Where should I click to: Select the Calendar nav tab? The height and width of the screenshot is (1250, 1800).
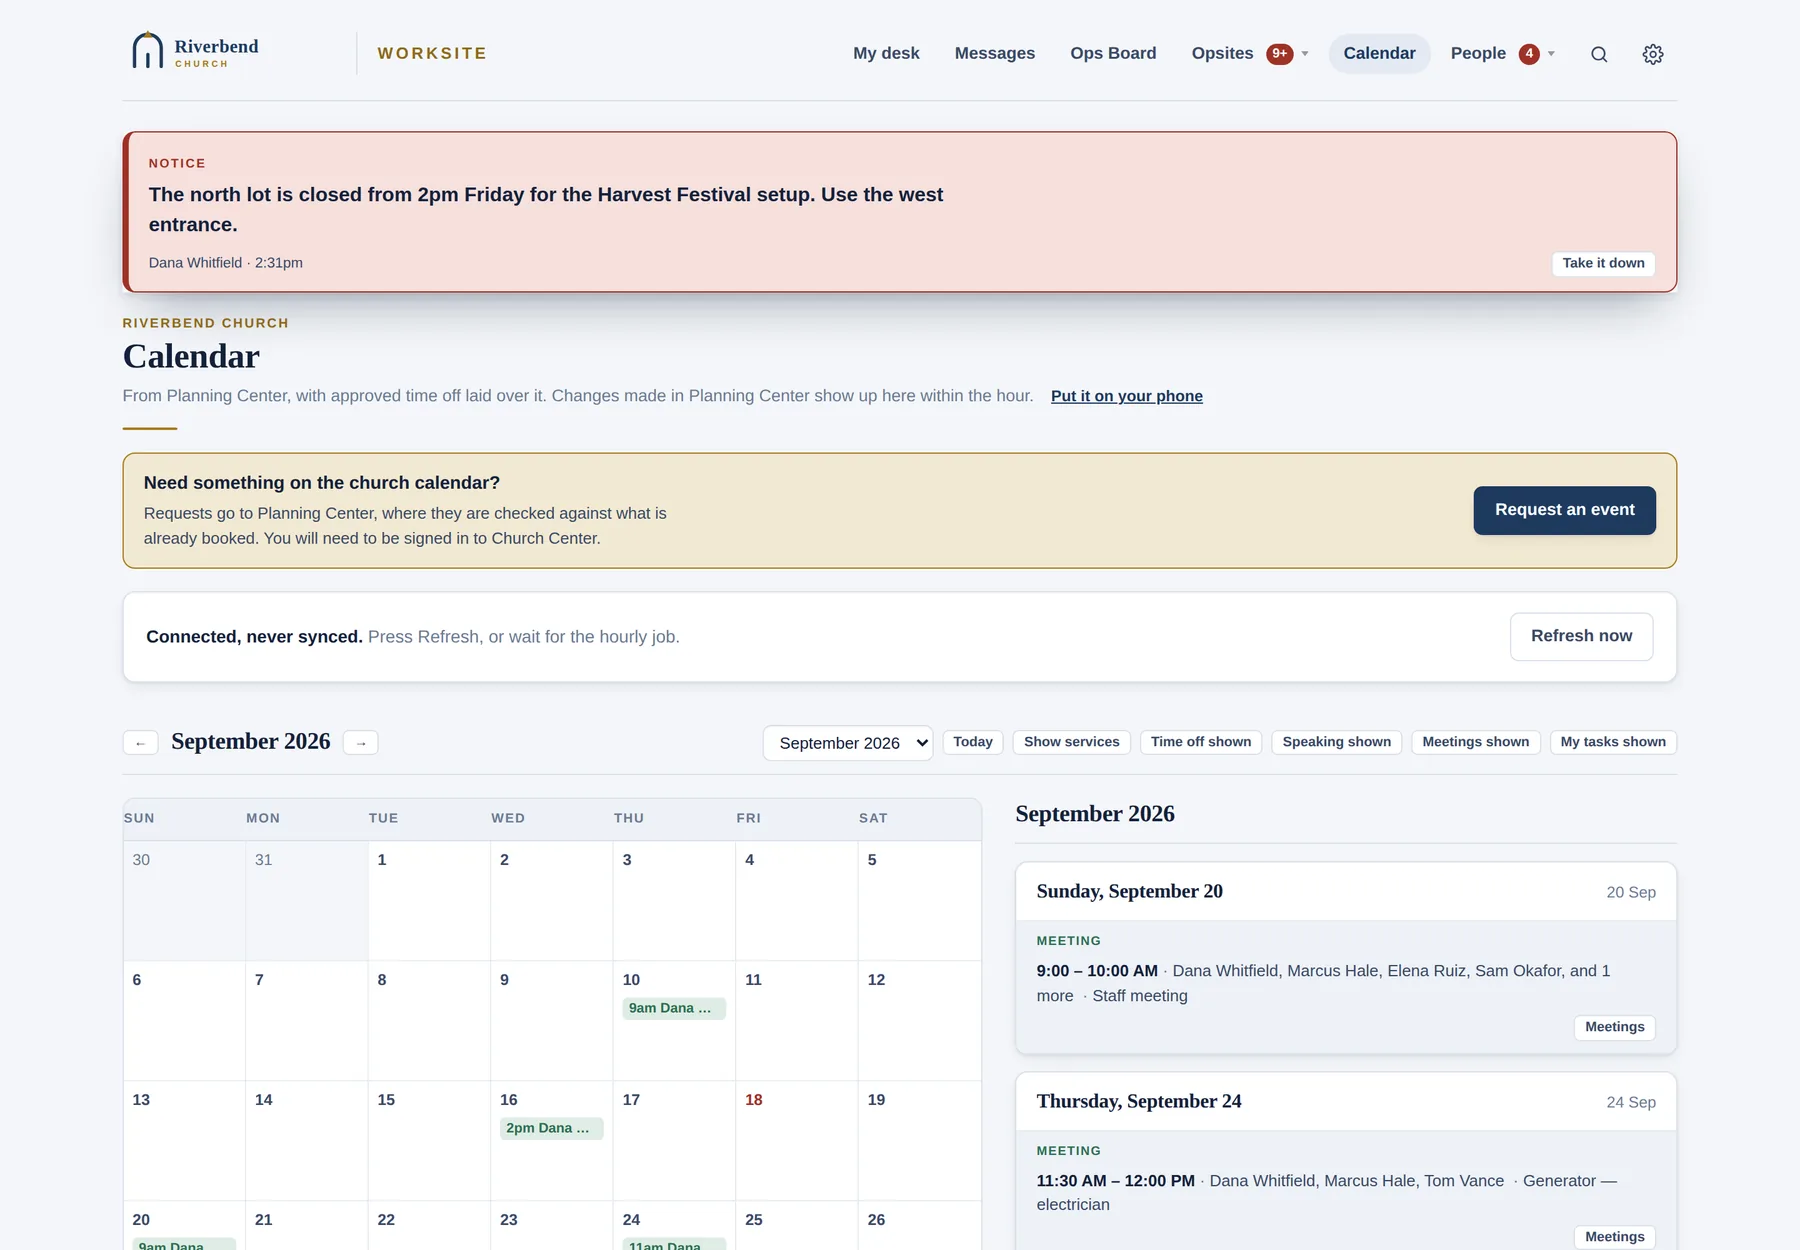pos(1379,53)
